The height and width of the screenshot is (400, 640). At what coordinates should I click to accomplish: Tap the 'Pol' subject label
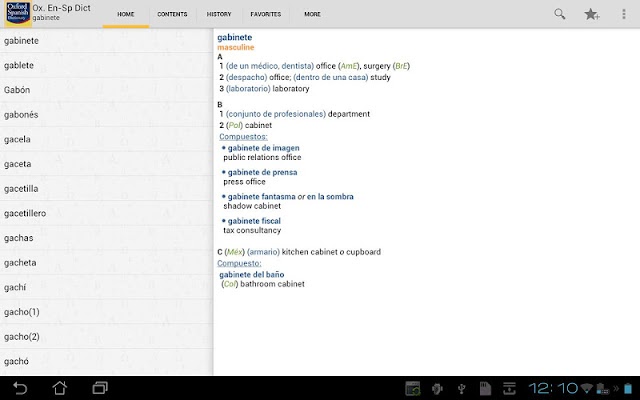coord(235,125)
